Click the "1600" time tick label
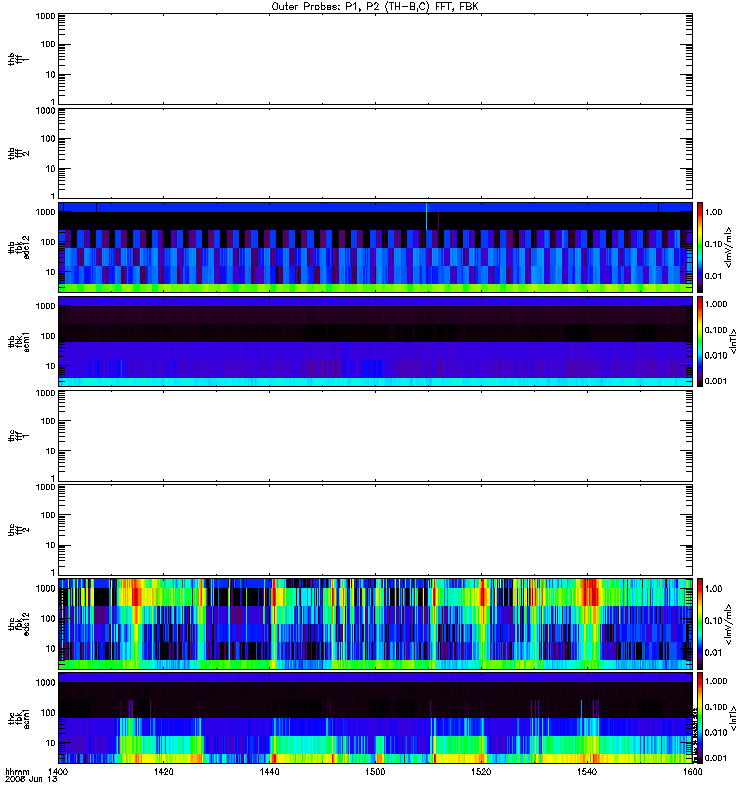750x800 pixels. 692,771
